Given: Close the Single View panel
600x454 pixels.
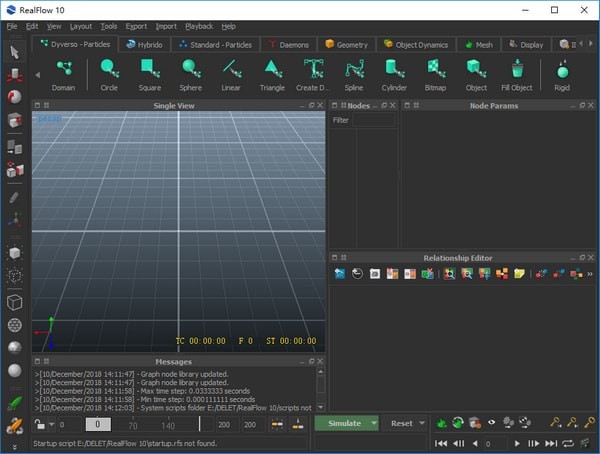Looking at the screenshot, I should 320,105.
